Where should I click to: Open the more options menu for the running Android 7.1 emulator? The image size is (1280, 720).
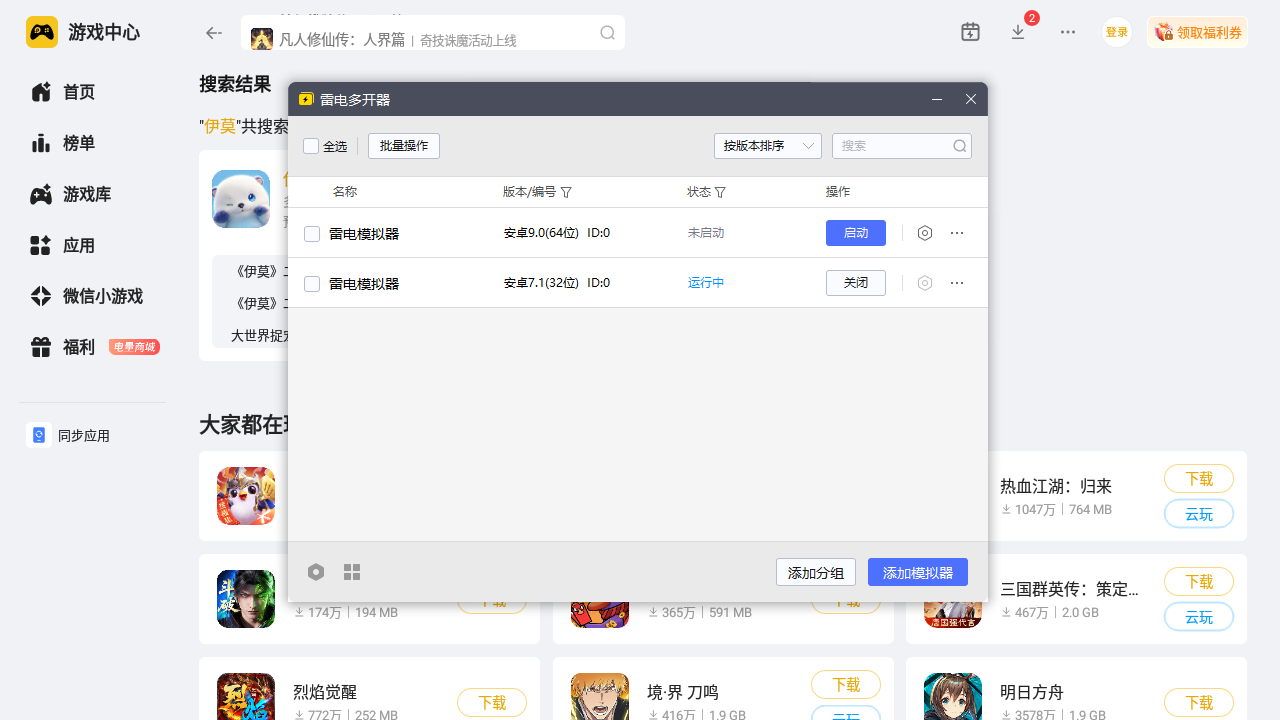[x=957, y=283]
